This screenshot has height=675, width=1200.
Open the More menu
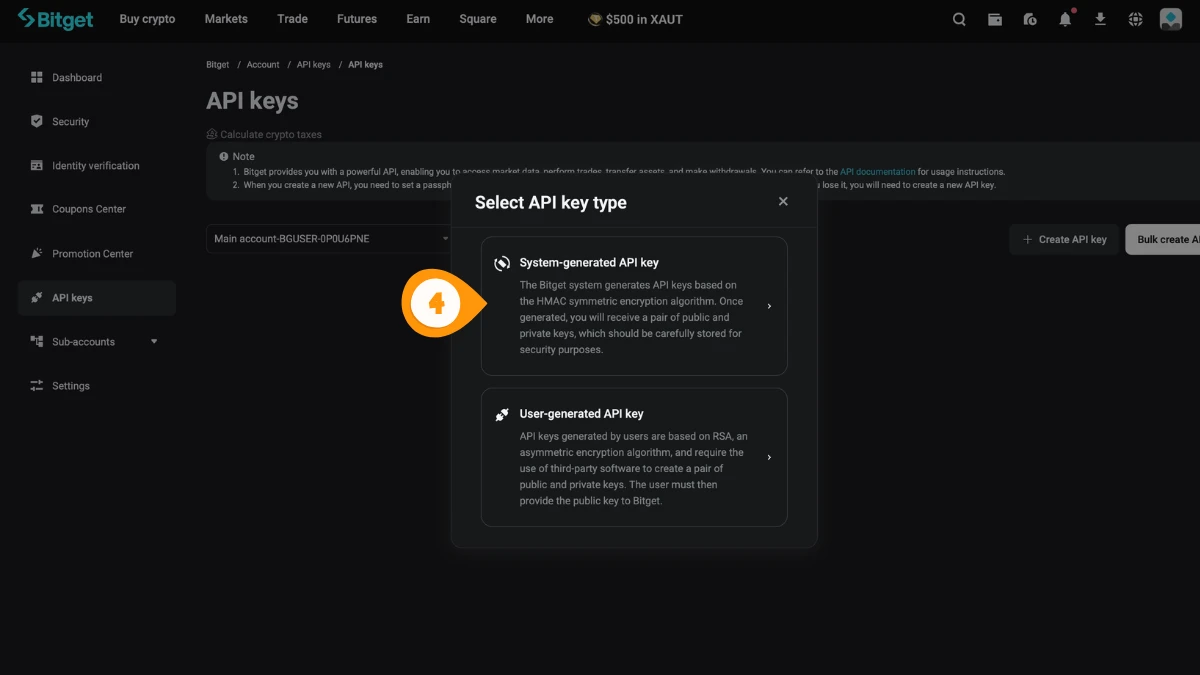(x=539, y=19)
